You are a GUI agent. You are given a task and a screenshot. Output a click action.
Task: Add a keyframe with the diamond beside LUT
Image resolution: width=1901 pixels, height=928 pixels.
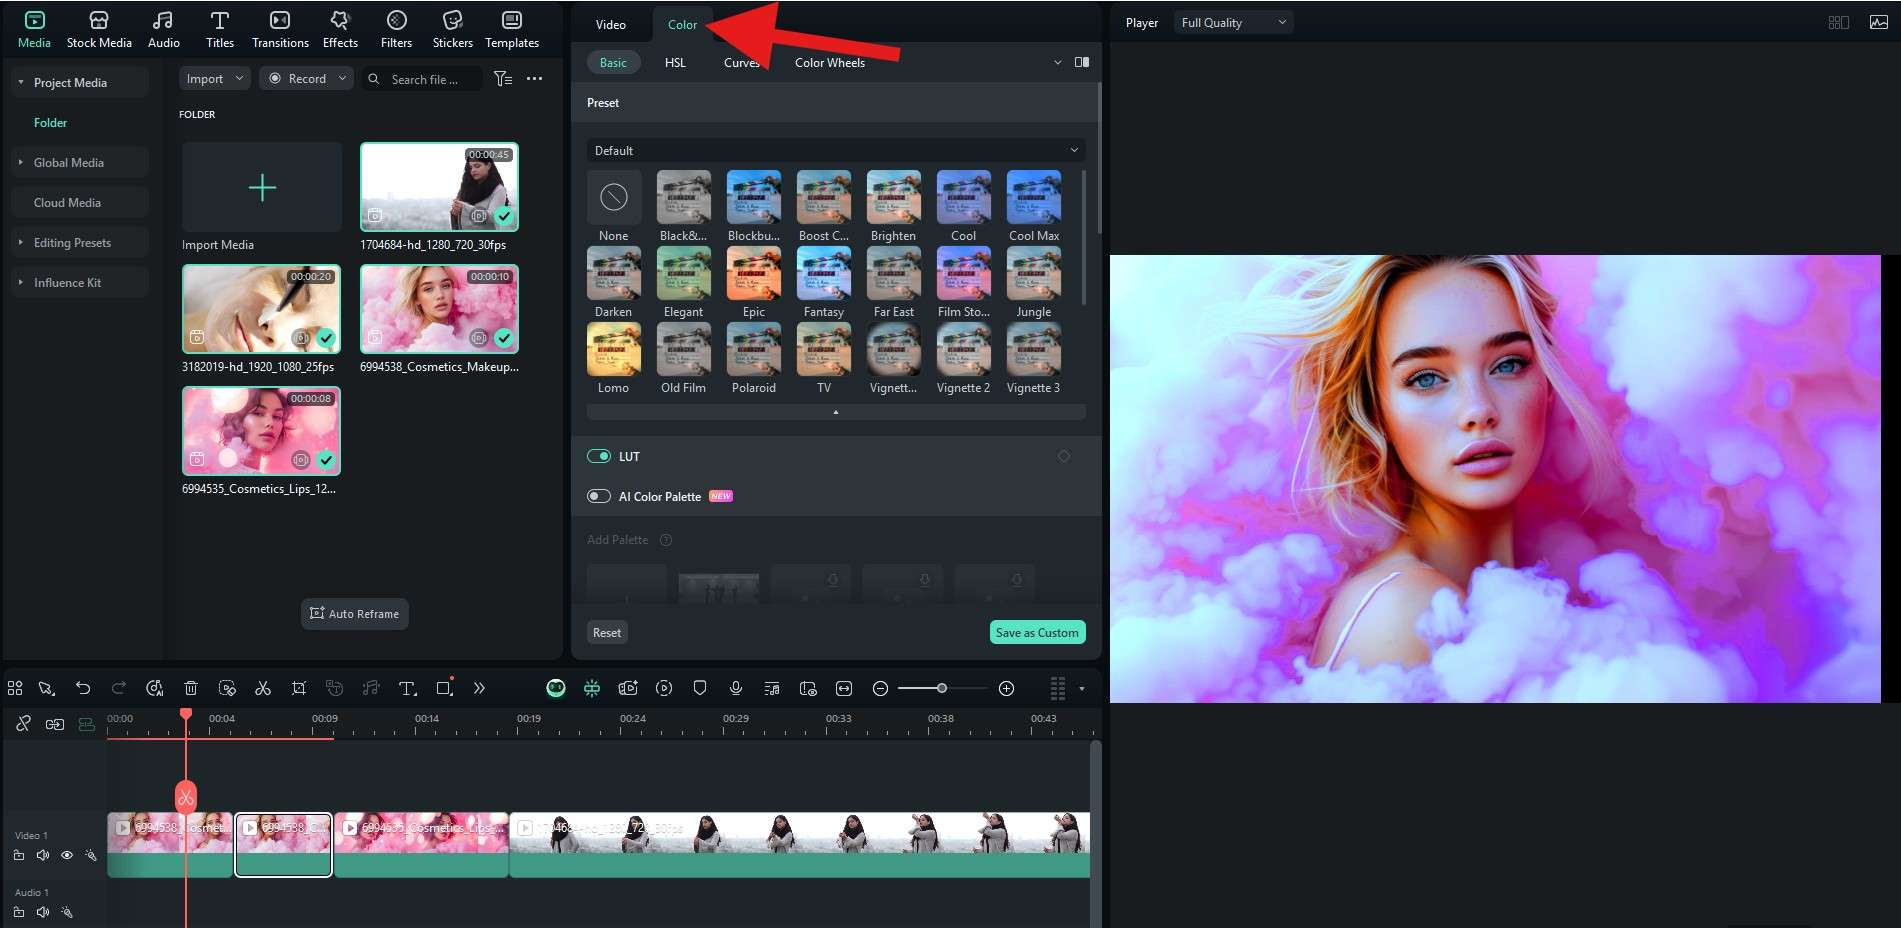1064,456
